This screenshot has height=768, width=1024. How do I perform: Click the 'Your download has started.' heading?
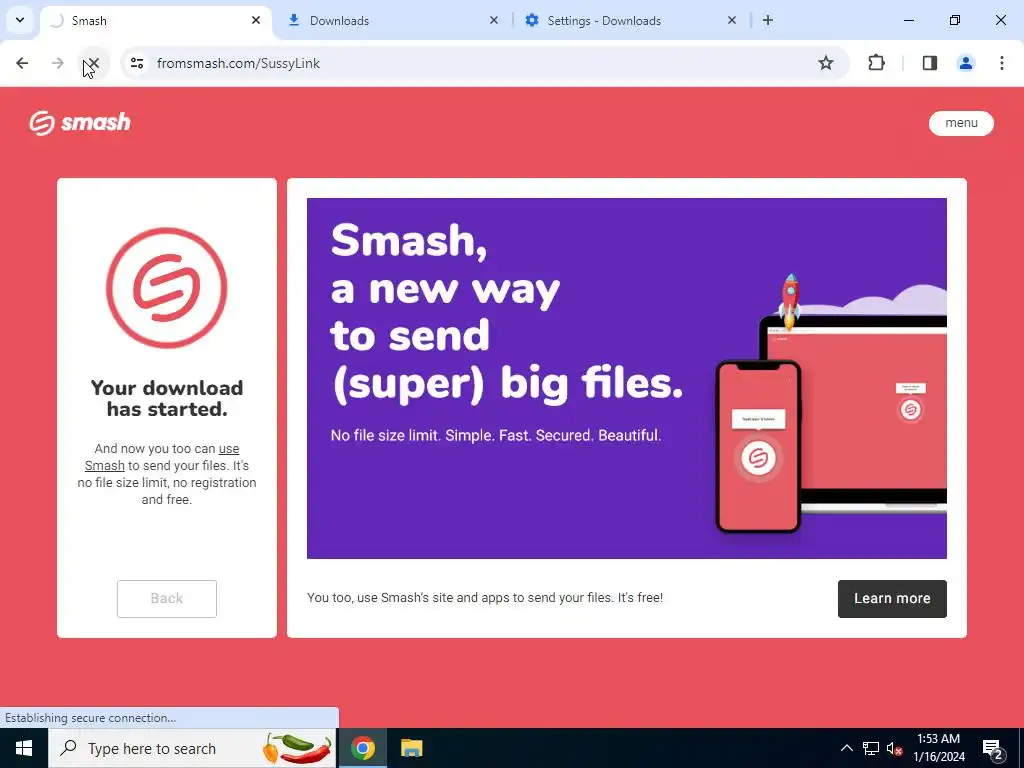pos(167,398)
